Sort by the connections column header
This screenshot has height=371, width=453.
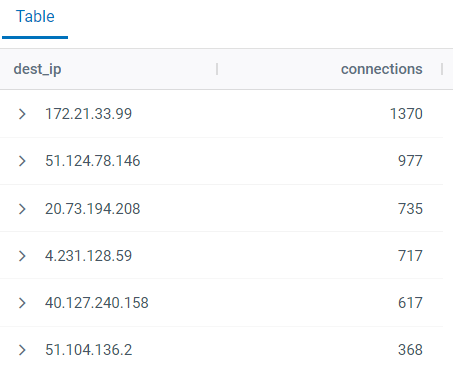[382, 69]
